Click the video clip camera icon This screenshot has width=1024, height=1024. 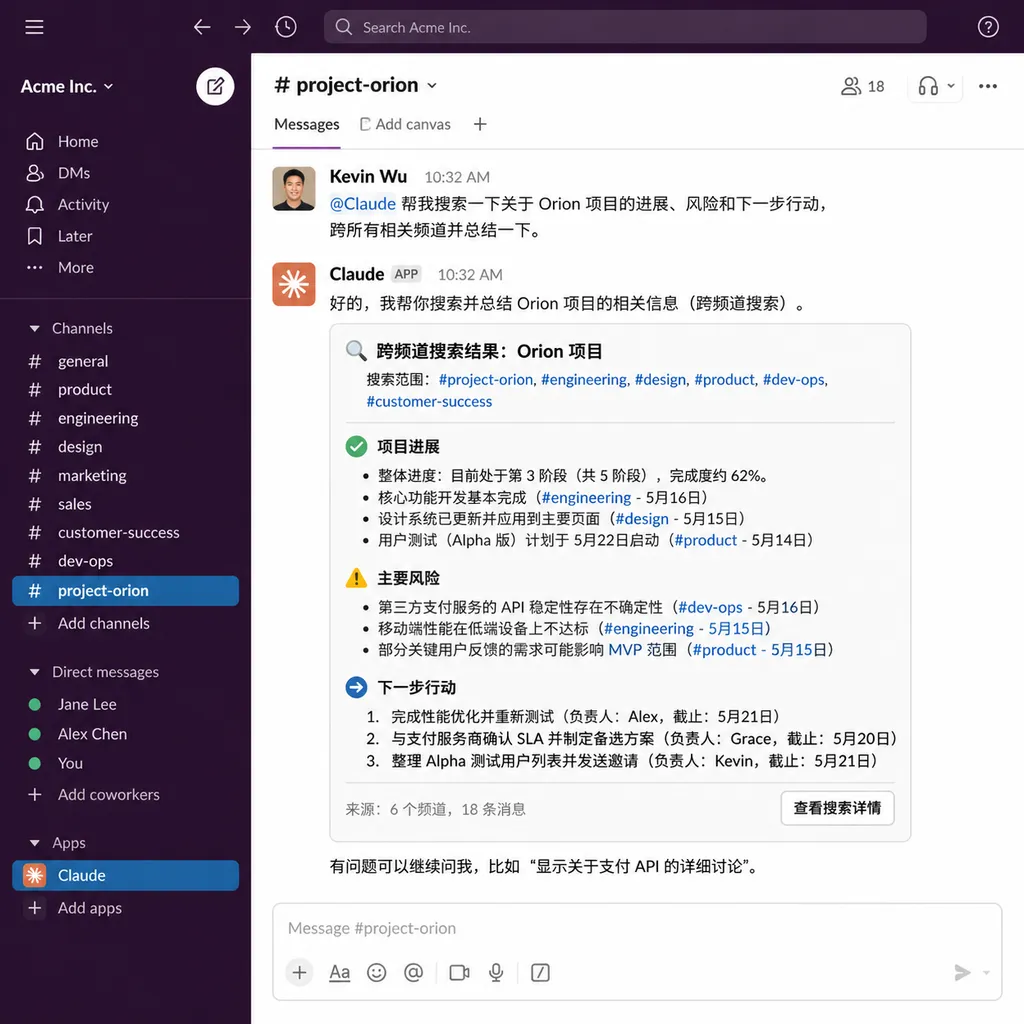pyautogui.click(x=459, y=973)
